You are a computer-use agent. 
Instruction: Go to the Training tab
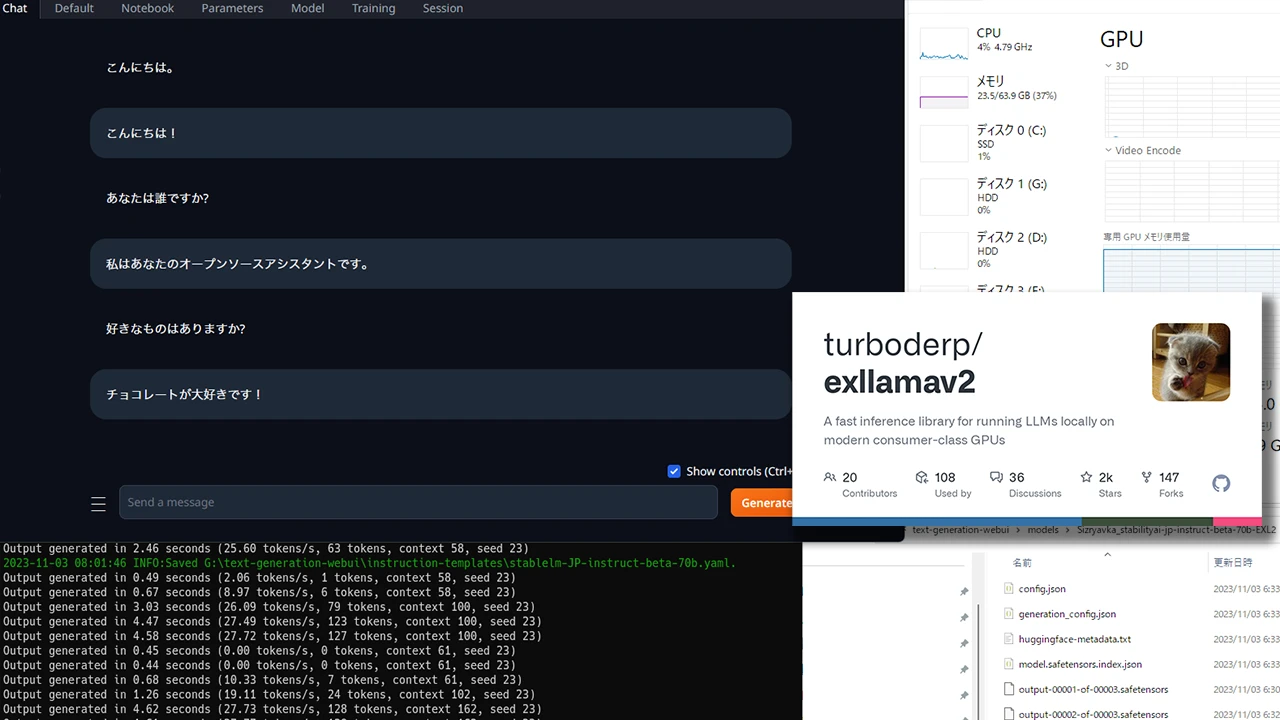pyautogui.click(x=372, y=8)
